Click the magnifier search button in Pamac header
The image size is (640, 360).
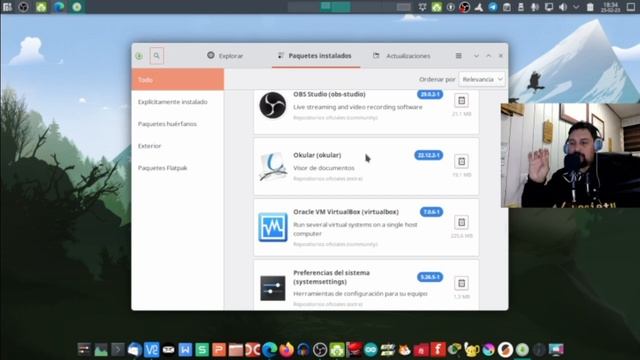[x=156, y=56]
